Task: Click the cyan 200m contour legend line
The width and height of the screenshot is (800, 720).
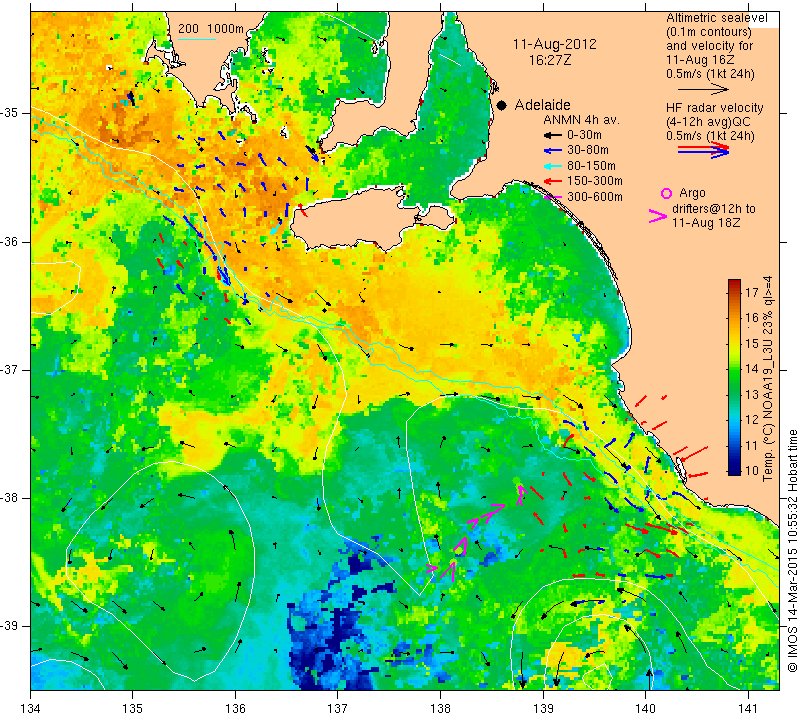Action: [197, 39]
